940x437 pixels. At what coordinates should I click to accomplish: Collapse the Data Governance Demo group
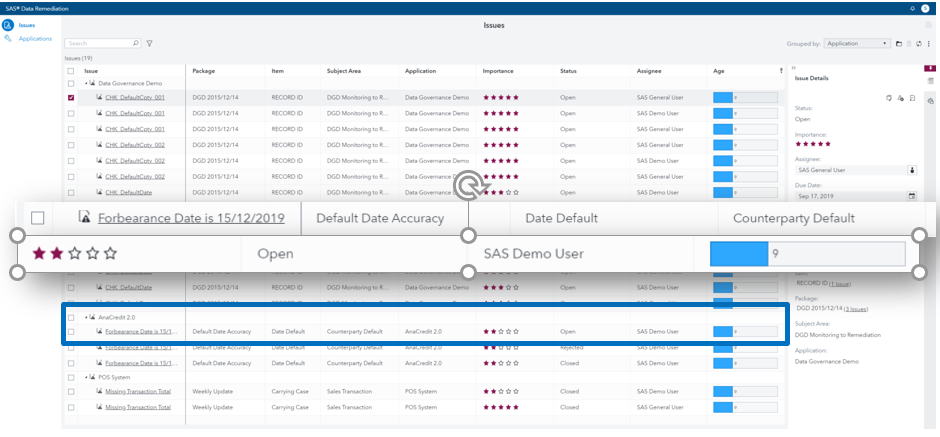pos(86,83)
